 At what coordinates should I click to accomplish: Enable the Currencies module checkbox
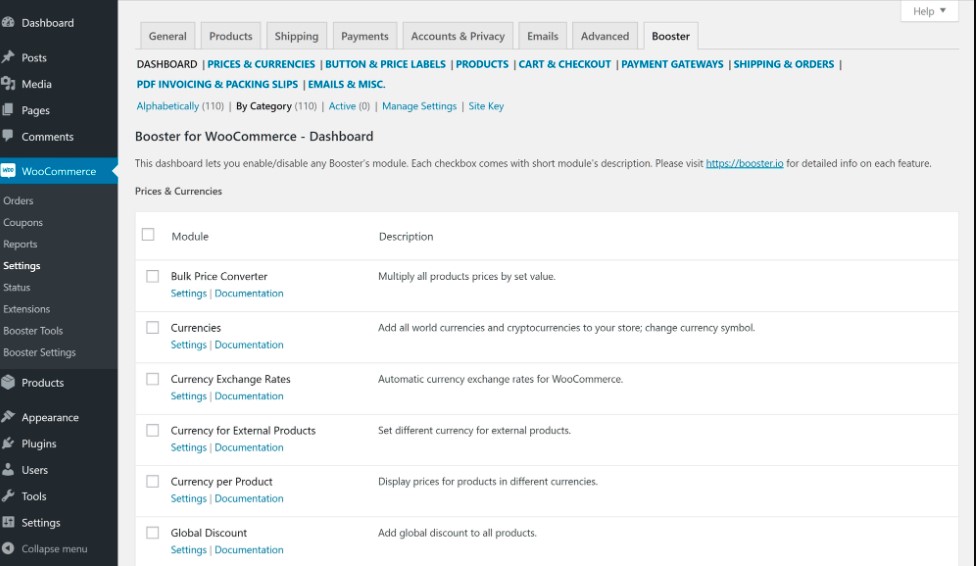pyautogui.click(x=152, y=328)
